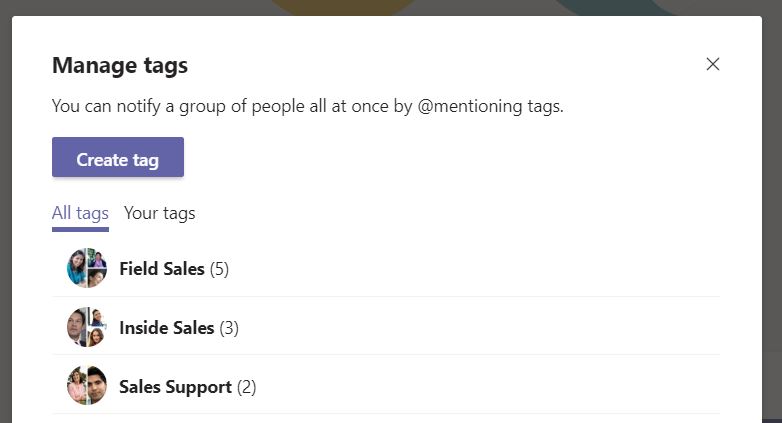Click the Manage tags heading
This screenshot has width=782, height=423.
coord(120,66)
